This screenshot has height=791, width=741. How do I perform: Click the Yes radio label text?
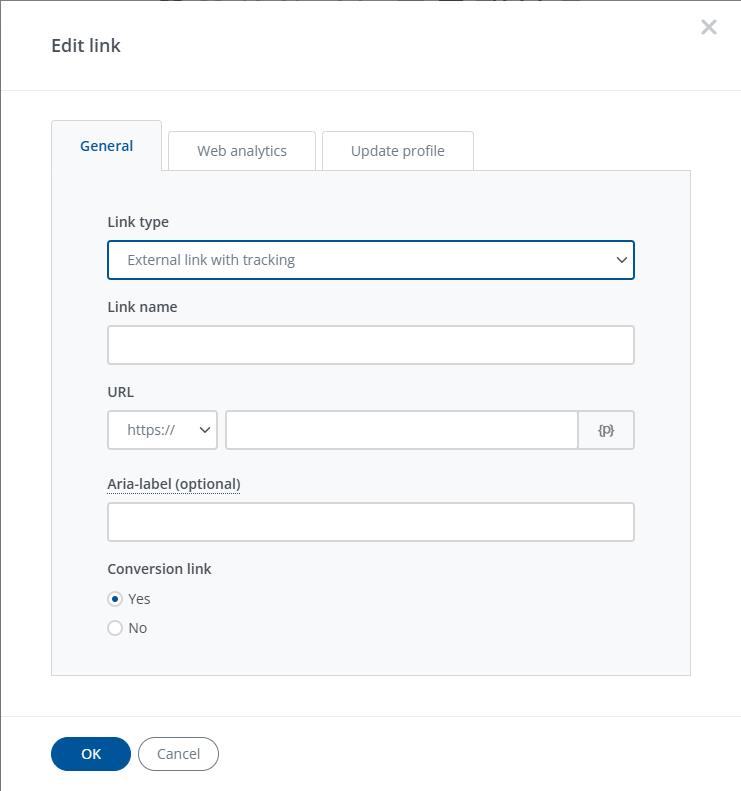click(140, 599)
